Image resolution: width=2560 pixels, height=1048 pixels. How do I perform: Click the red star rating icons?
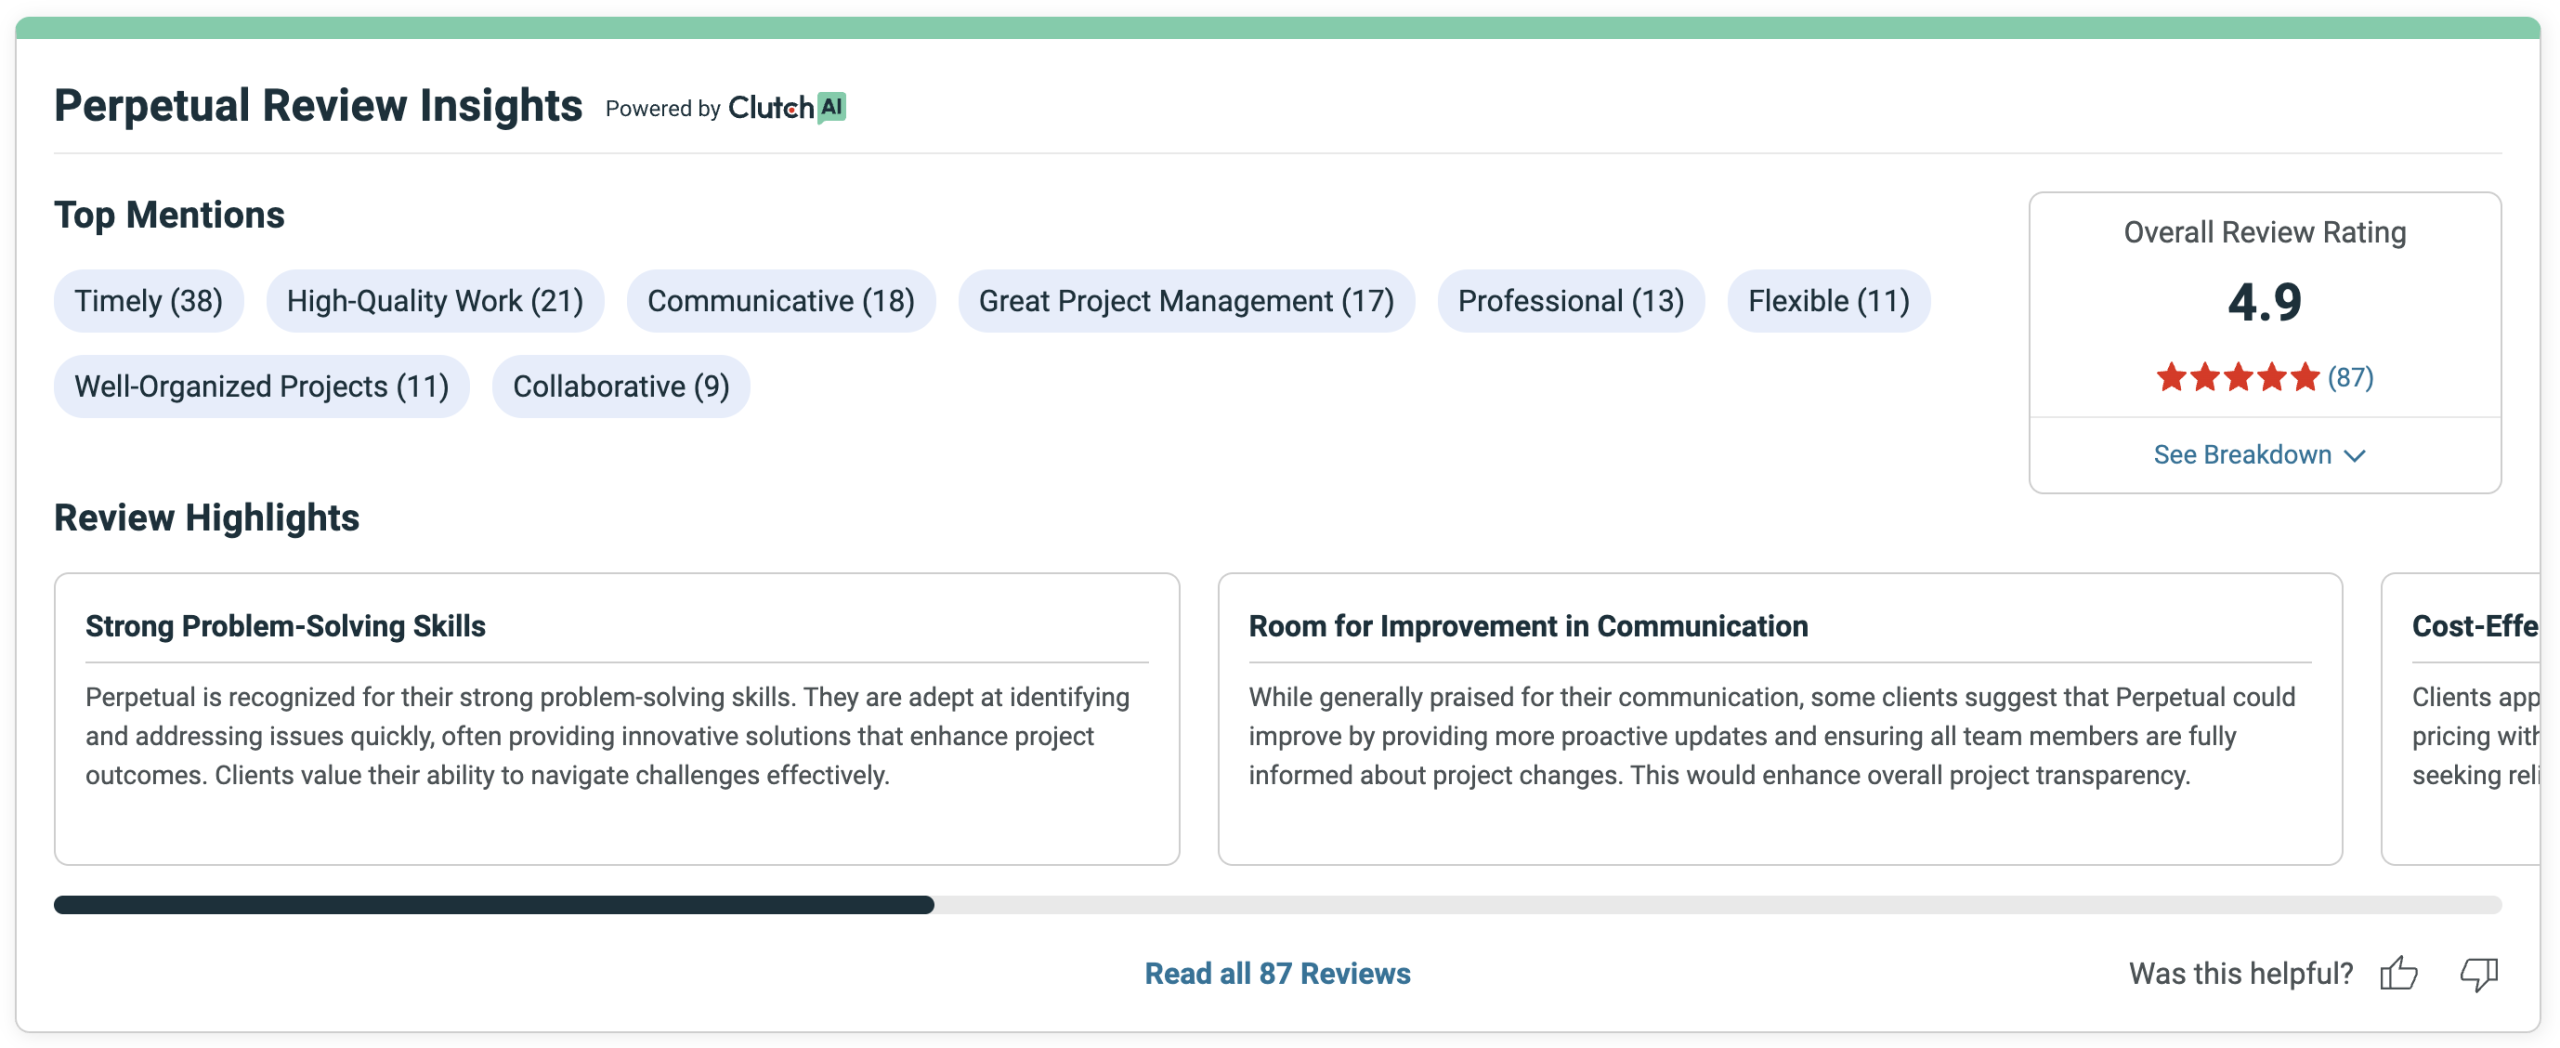[2237, 377]
